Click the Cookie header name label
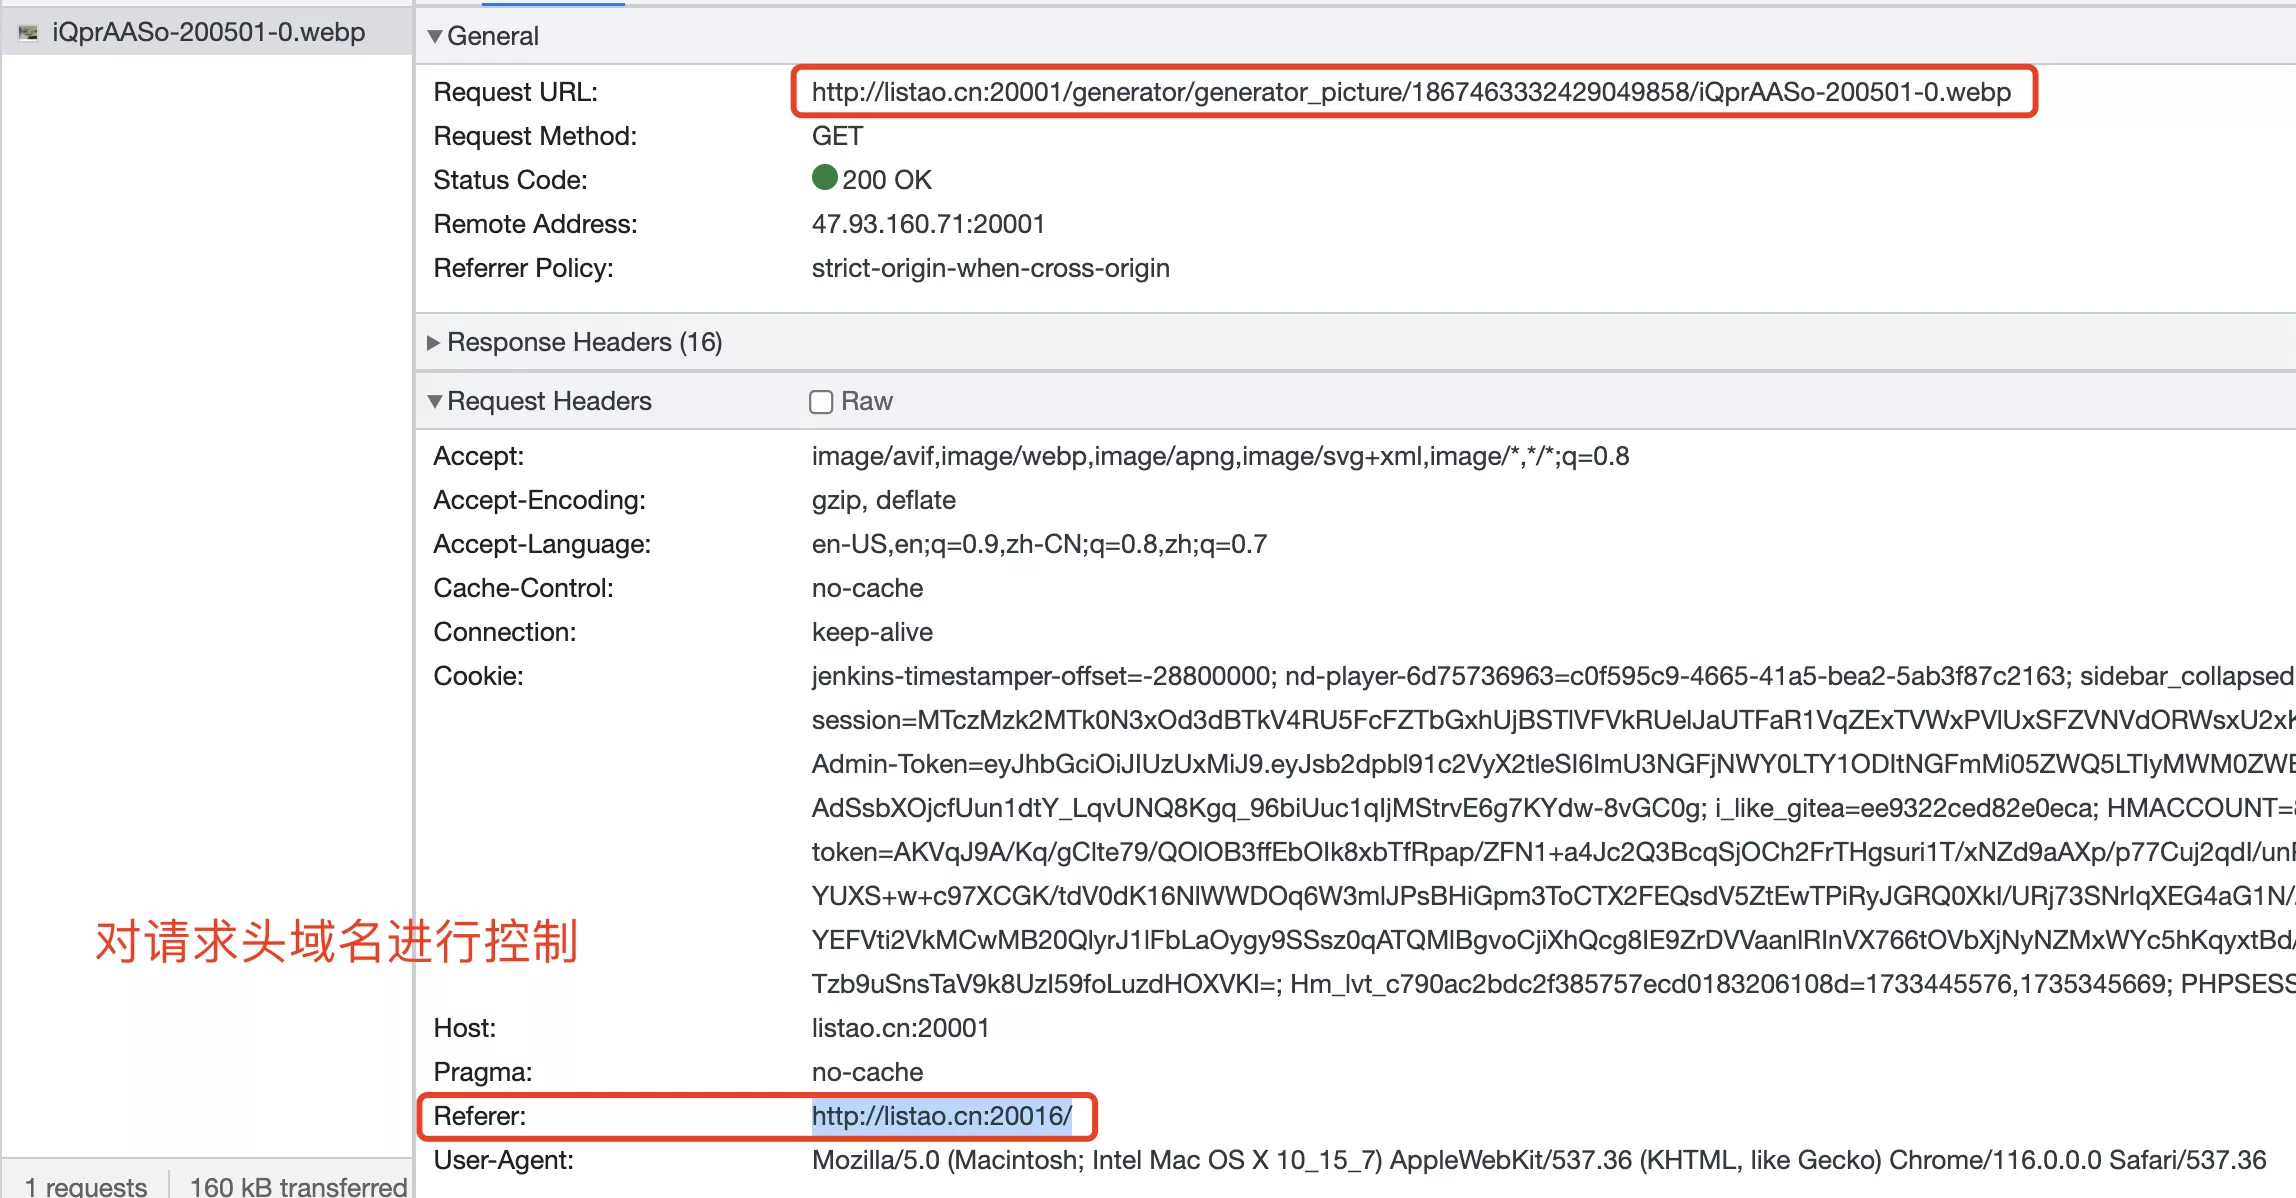The height and width of the screenshot is (1198, 2296). point(478,676)
